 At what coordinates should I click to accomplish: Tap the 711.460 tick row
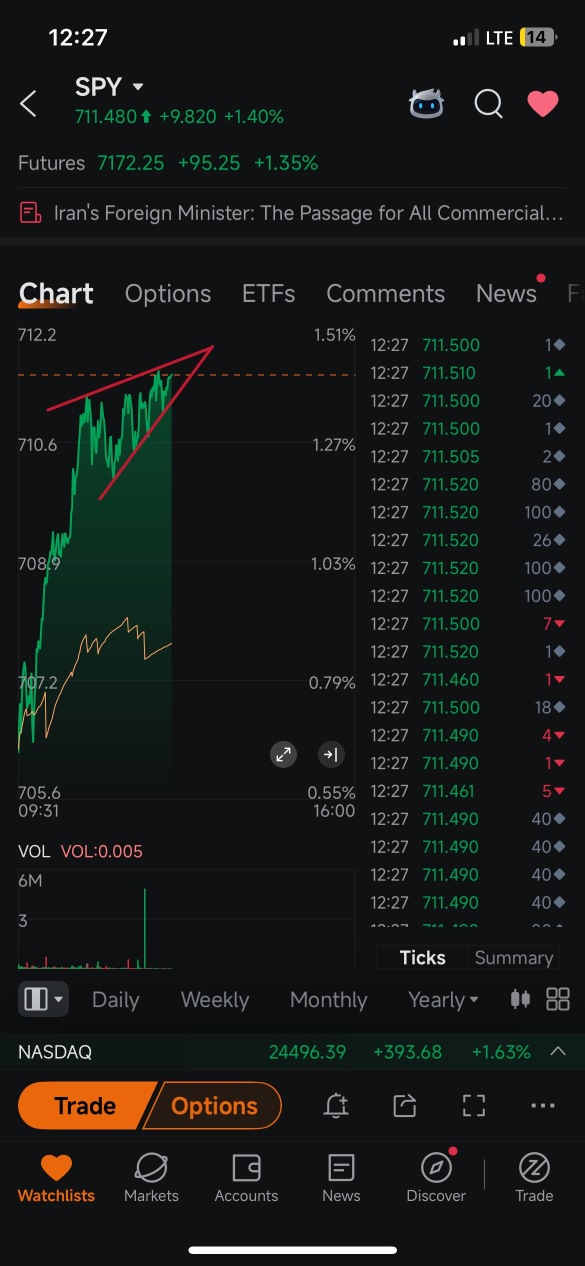pos(468,680)
